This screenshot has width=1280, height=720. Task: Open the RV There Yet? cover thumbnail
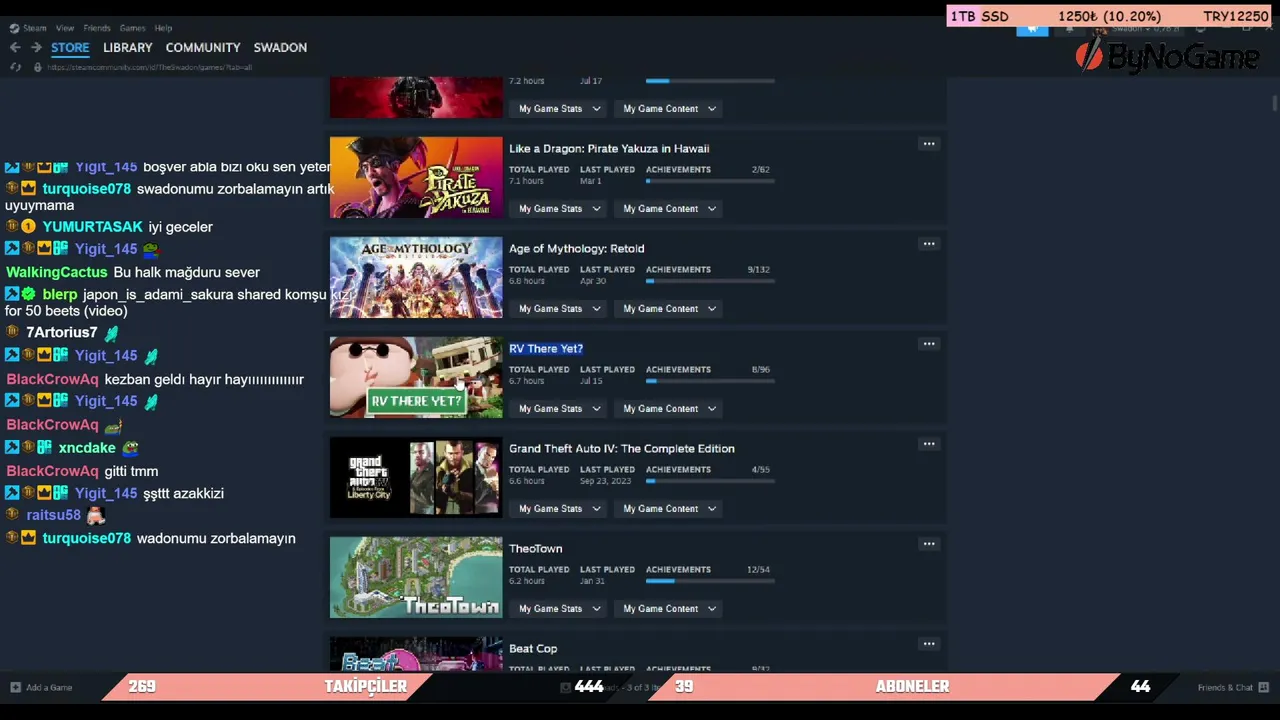pyautogui.click(x=416, y=377)
